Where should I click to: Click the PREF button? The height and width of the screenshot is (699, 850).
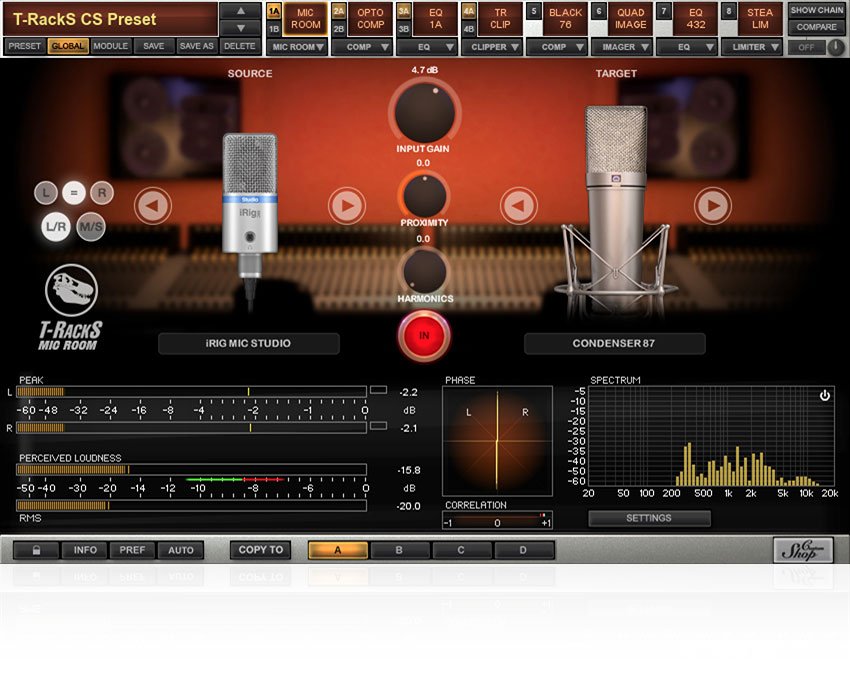[132, 550]
